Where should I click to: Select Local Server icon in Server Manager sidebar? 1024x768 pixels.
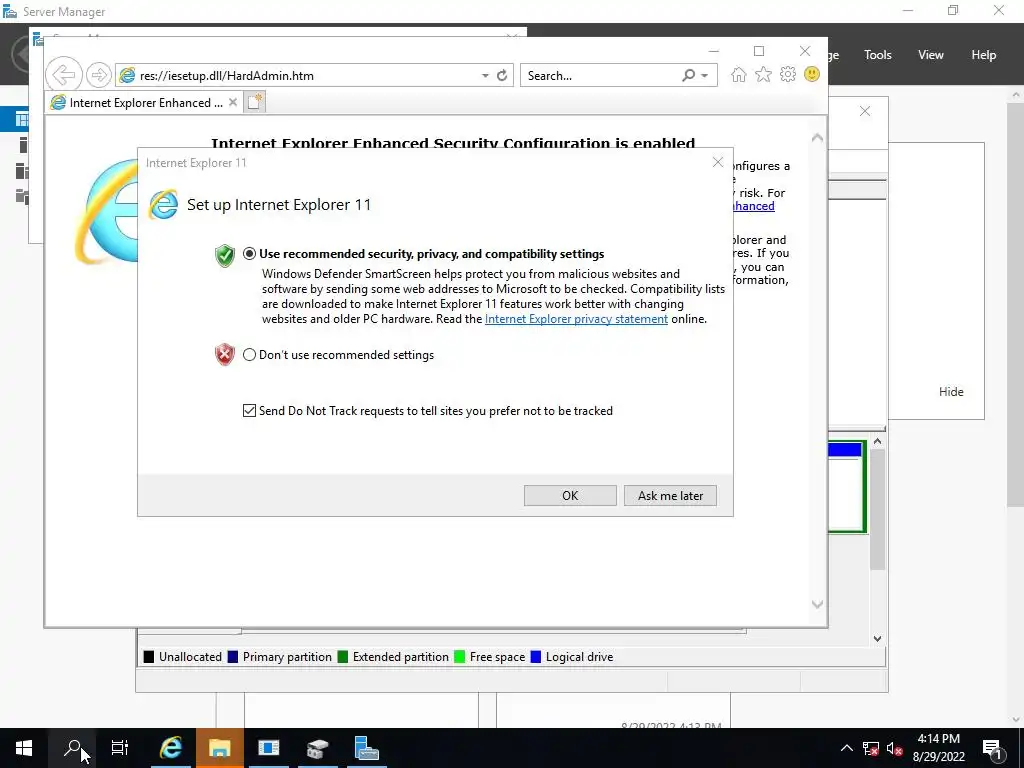23,145
